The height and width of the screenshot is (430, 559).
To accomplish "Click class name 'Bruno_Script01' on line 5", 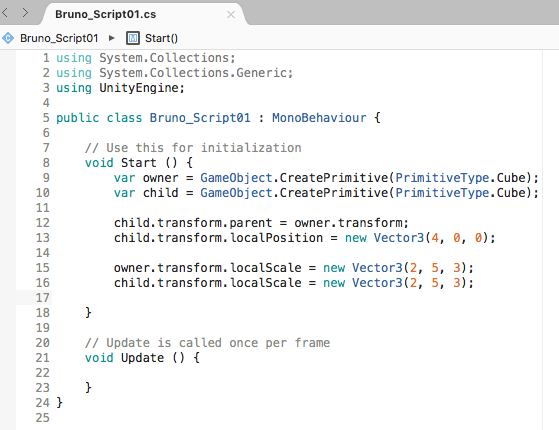I will pyautogui.click(x=200, y=118).
